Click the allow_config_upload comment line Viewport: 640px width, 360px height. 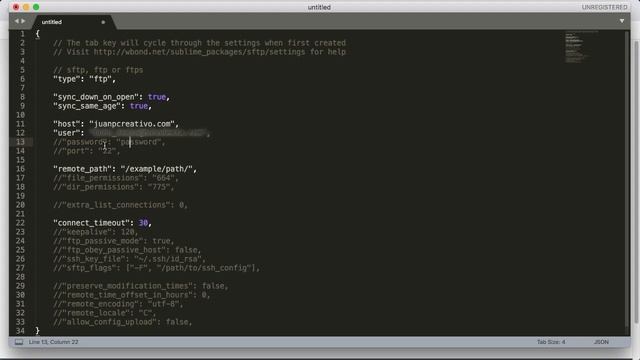coord(123,322)
